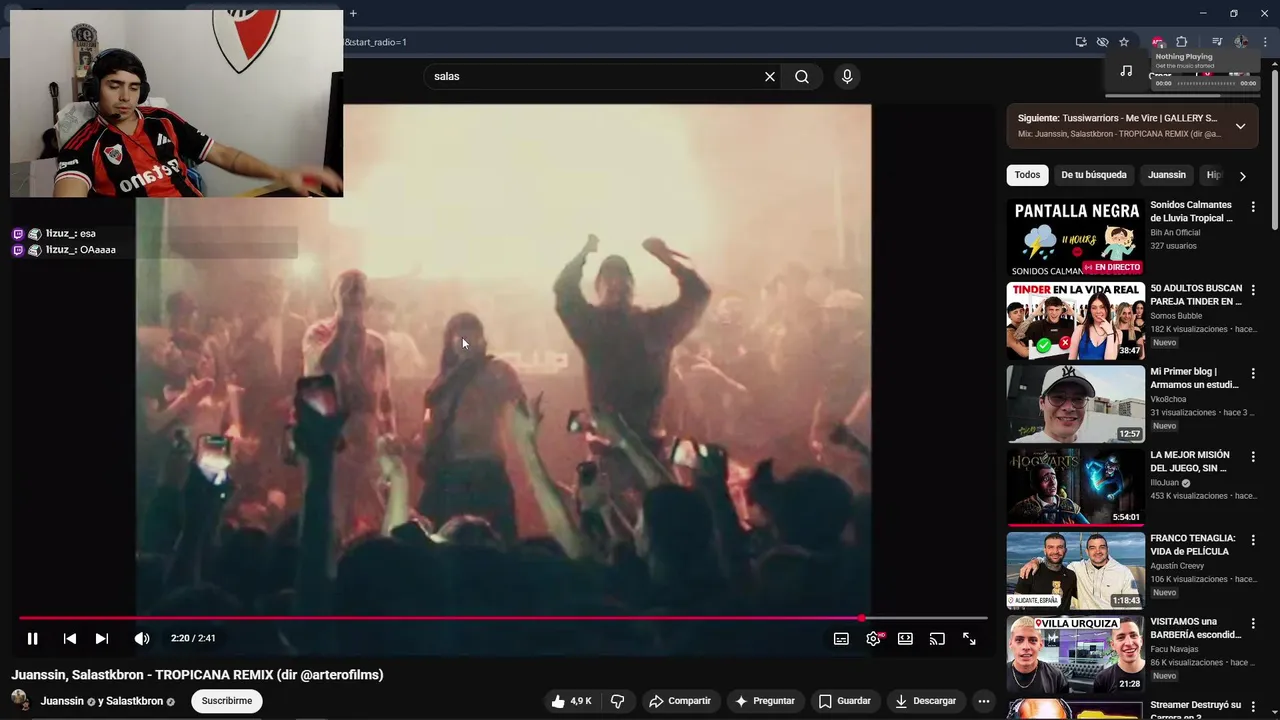Open options for LA MEJOR MISIÓN DEL JUEGO video

(x=1253, y=457)
